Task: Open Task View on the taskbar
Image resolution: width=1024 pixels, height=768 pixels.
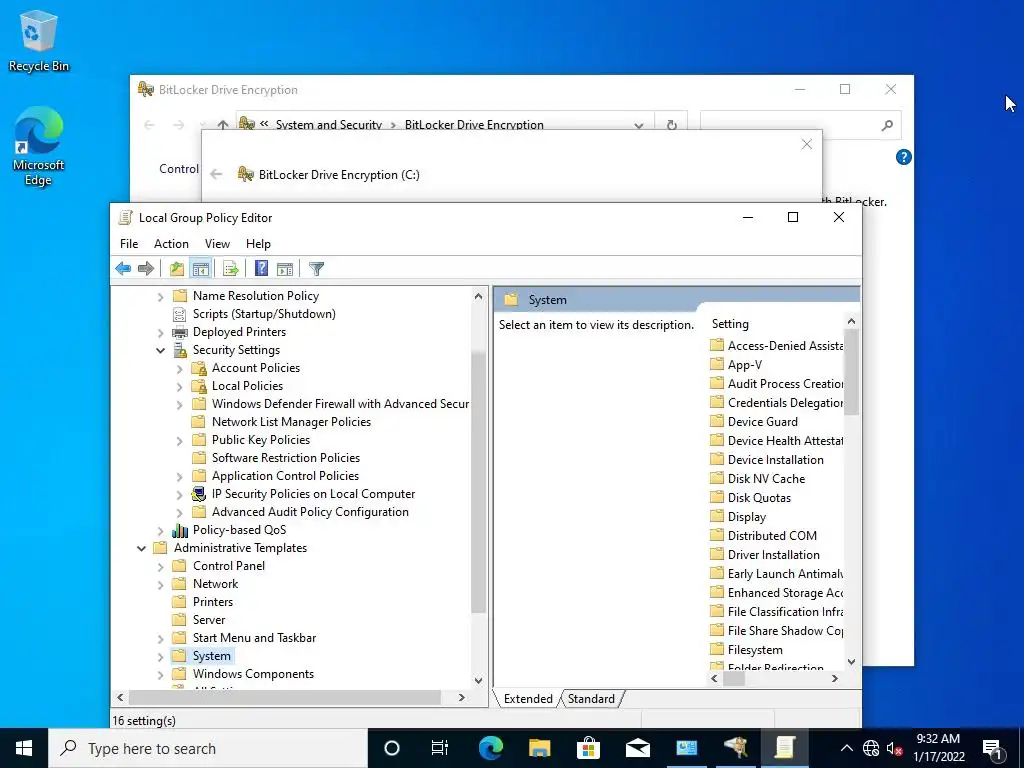Action: [x=440, y=748]
